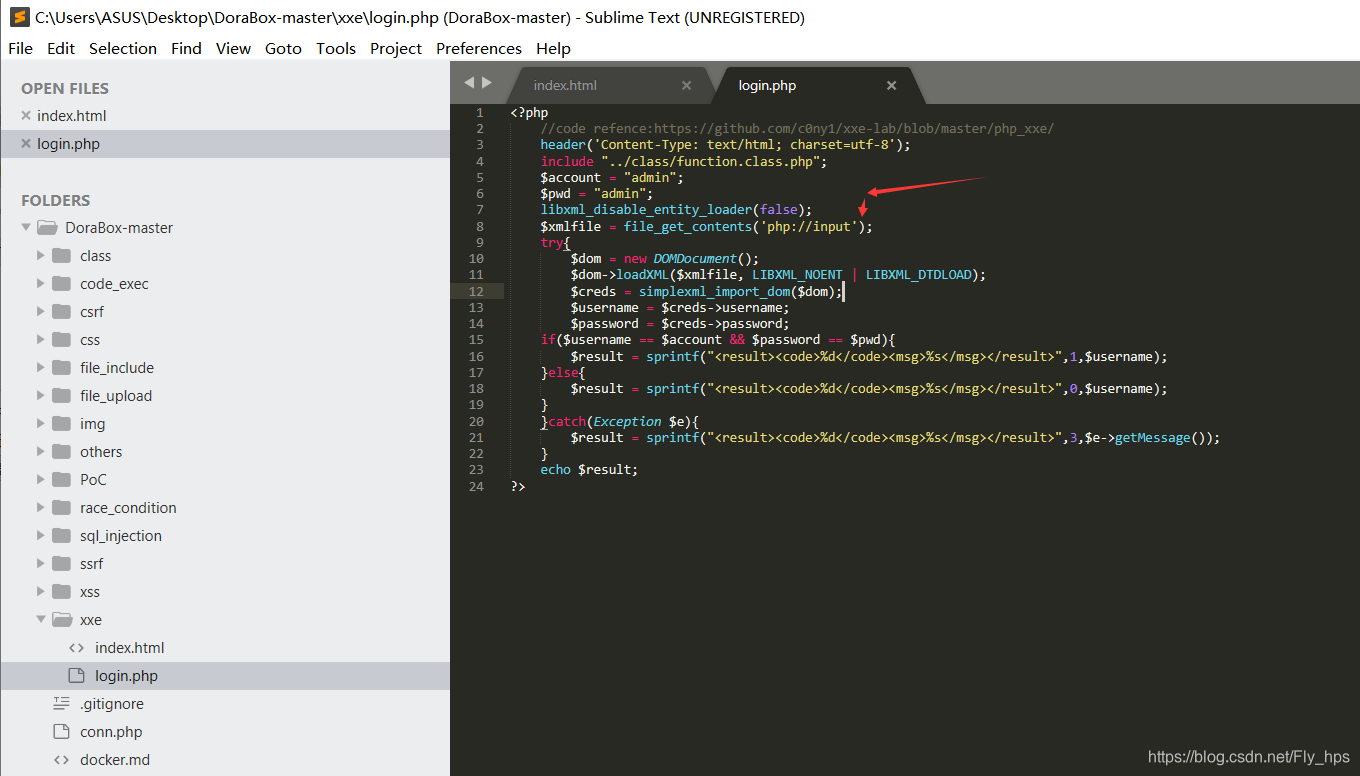Click line number 24 in gutter
Viewport: 1360px width, 776px height.
point(477,486)
